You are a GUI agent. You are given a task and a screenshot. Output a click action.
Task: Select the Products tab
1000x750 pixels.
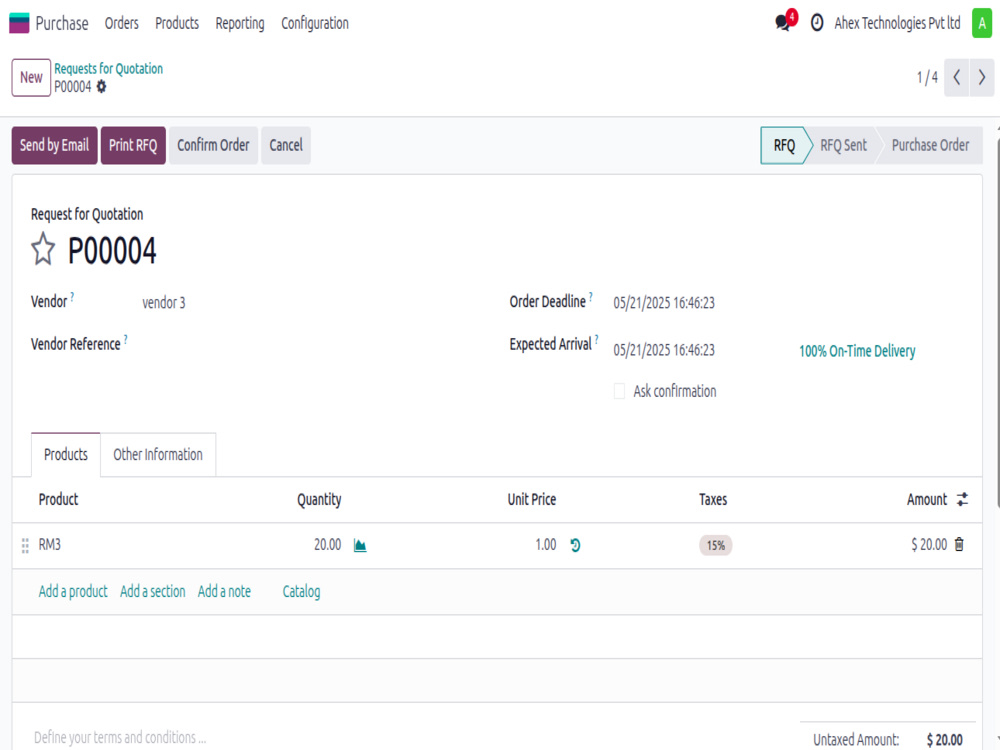66,455
